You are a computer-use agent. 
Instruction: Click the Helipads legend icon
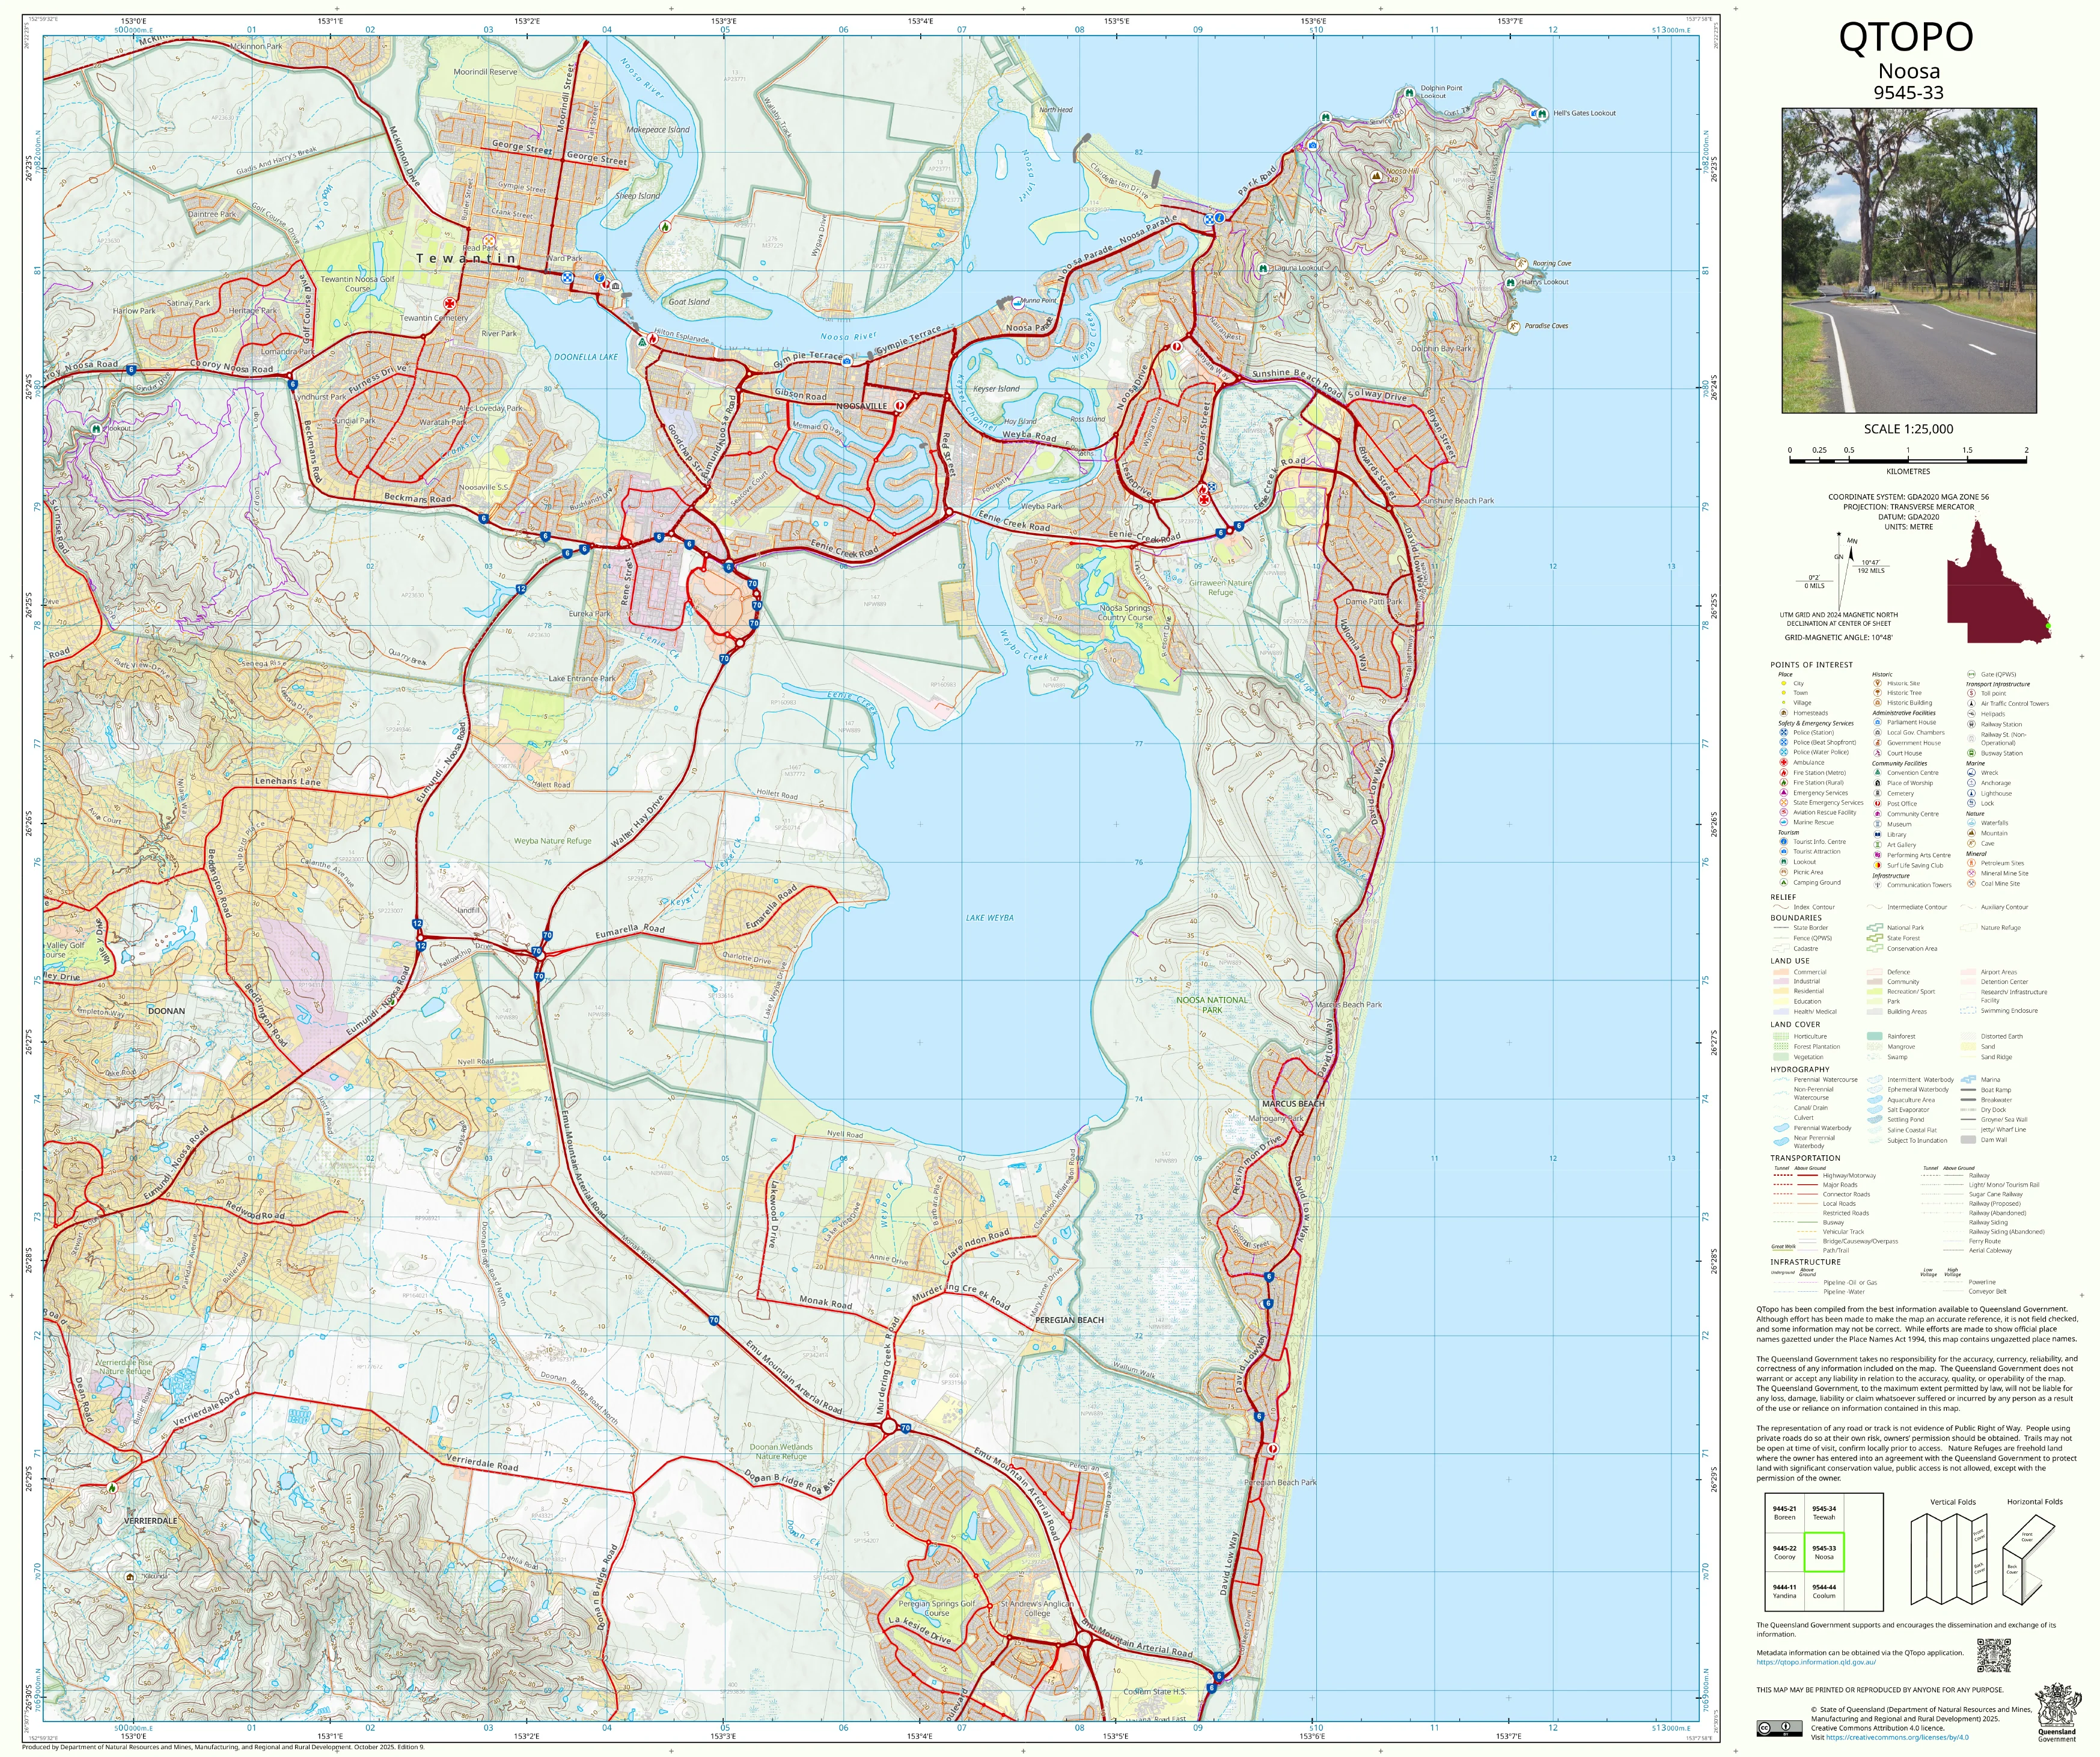(x=1971, y=714)
